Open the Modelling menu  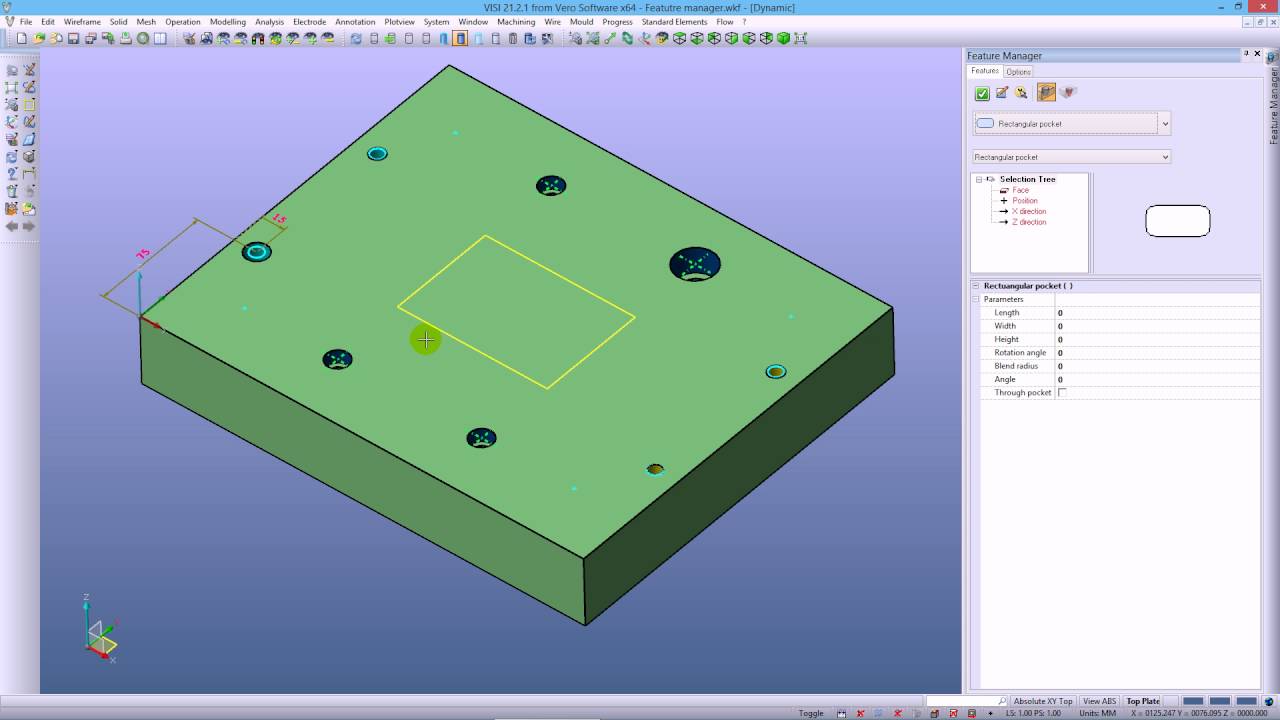click(x=227, y=21)
